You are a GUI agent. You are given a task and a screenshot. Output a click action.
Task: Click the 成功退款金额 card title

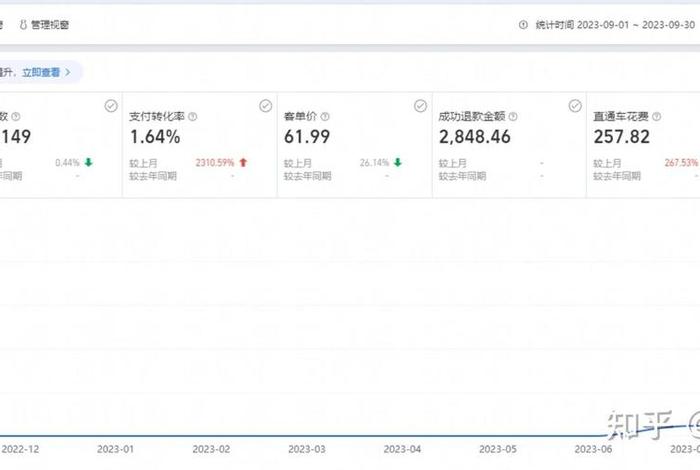pyautogui.click(x=471, y=116)
